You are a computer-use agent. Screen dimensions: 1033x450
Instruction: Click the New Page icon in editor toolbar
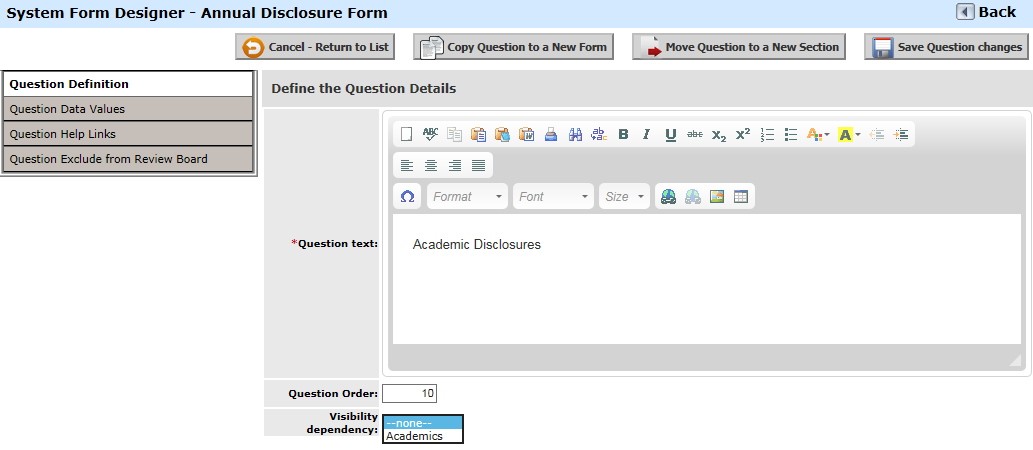(406, 134)
